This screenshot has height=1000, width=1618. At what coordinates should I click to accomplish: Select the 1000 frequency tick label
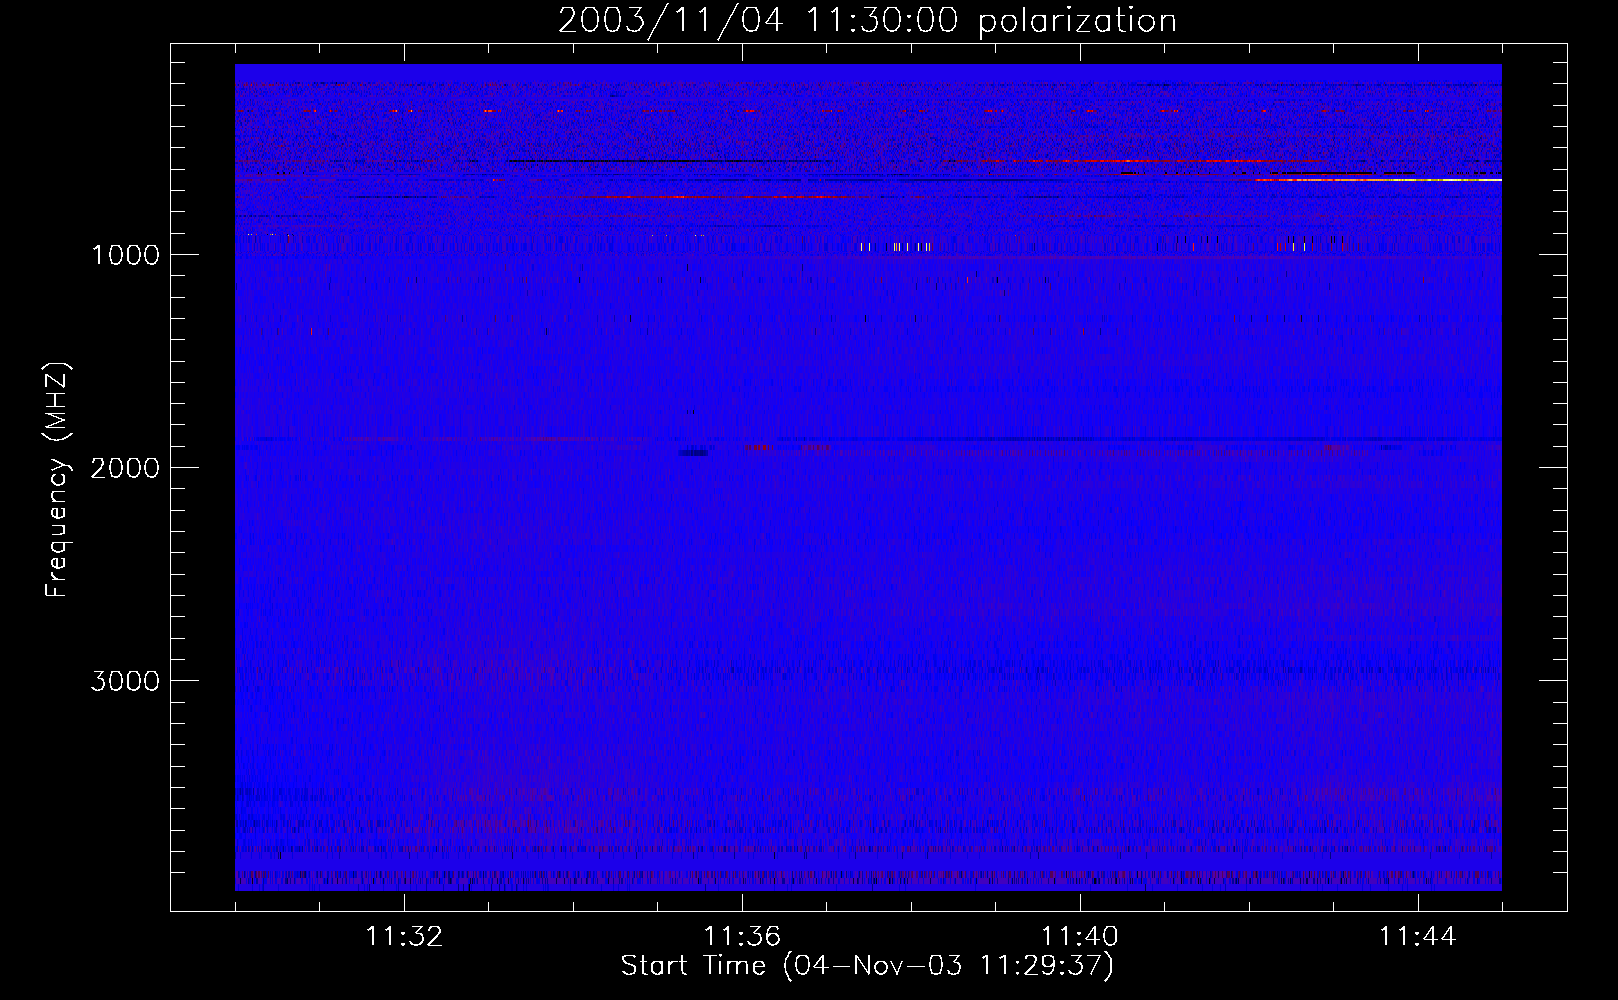pos(125,255)
